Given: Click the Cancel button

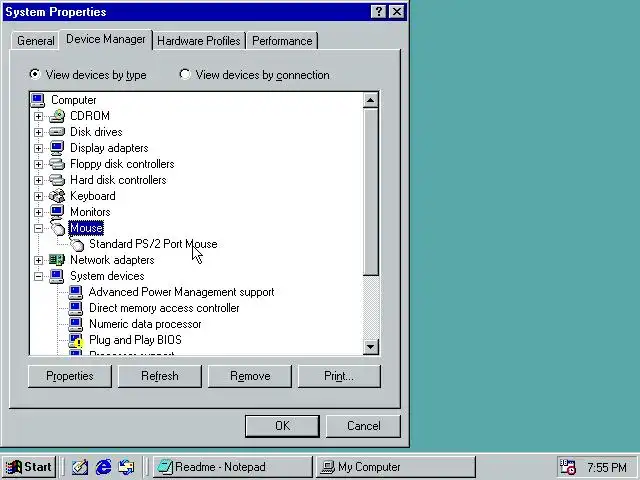Looking at the screenshot, I should point(364,426).
